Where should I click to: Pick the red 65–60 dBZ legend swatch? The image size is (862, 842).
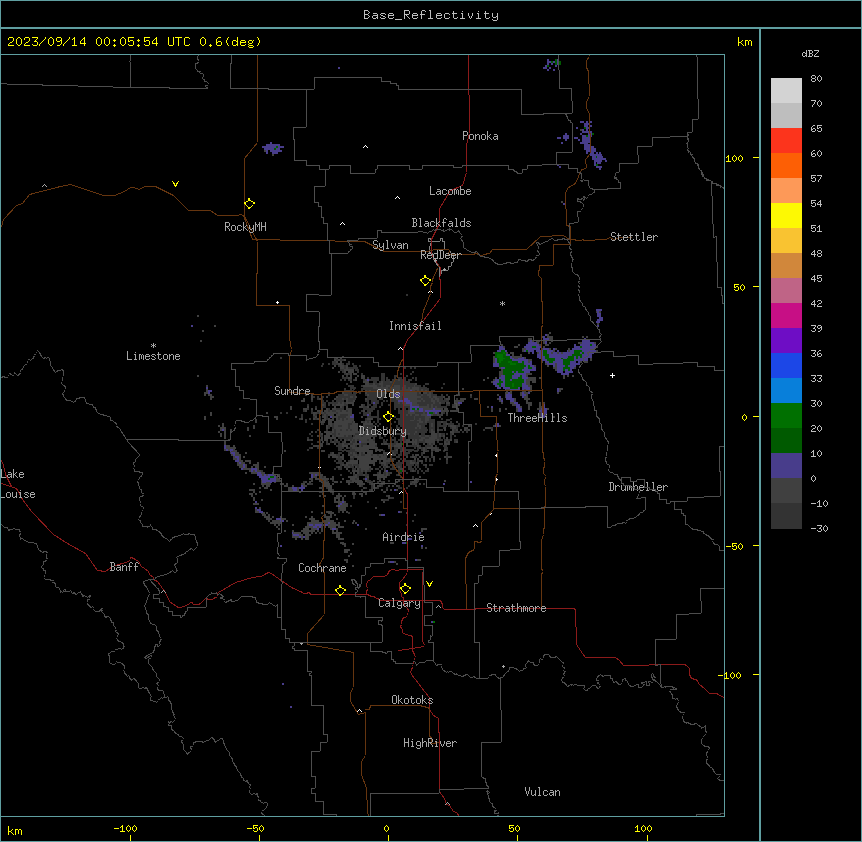(786, 141)
